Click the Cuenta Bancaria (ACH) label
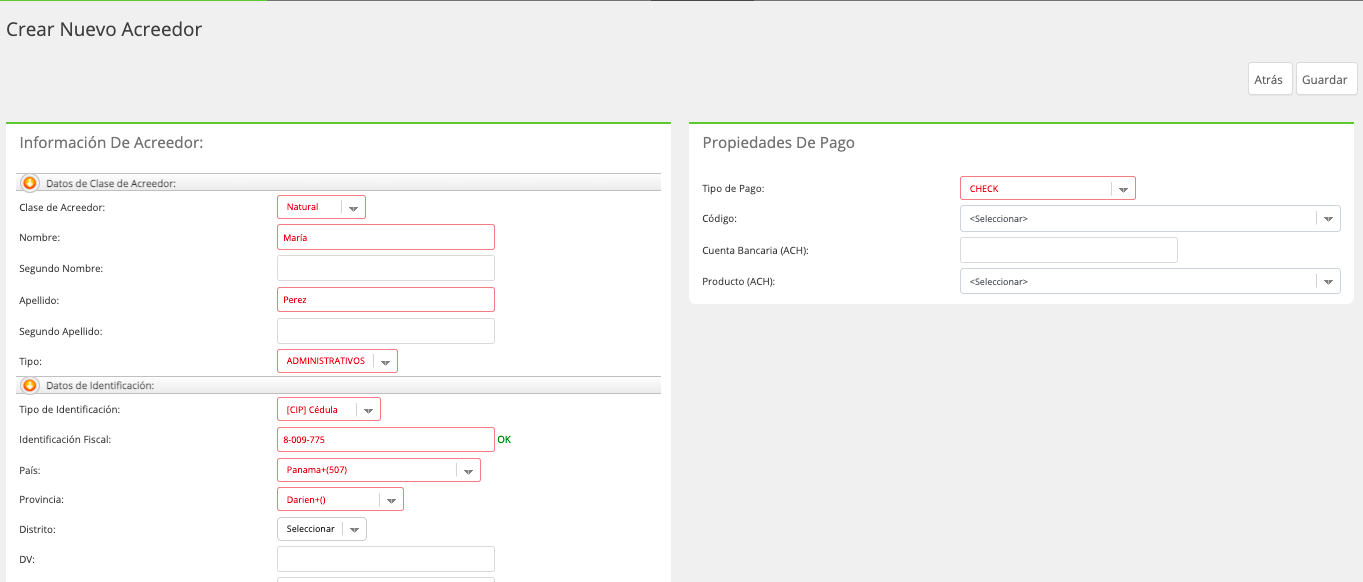 [756, 251]
